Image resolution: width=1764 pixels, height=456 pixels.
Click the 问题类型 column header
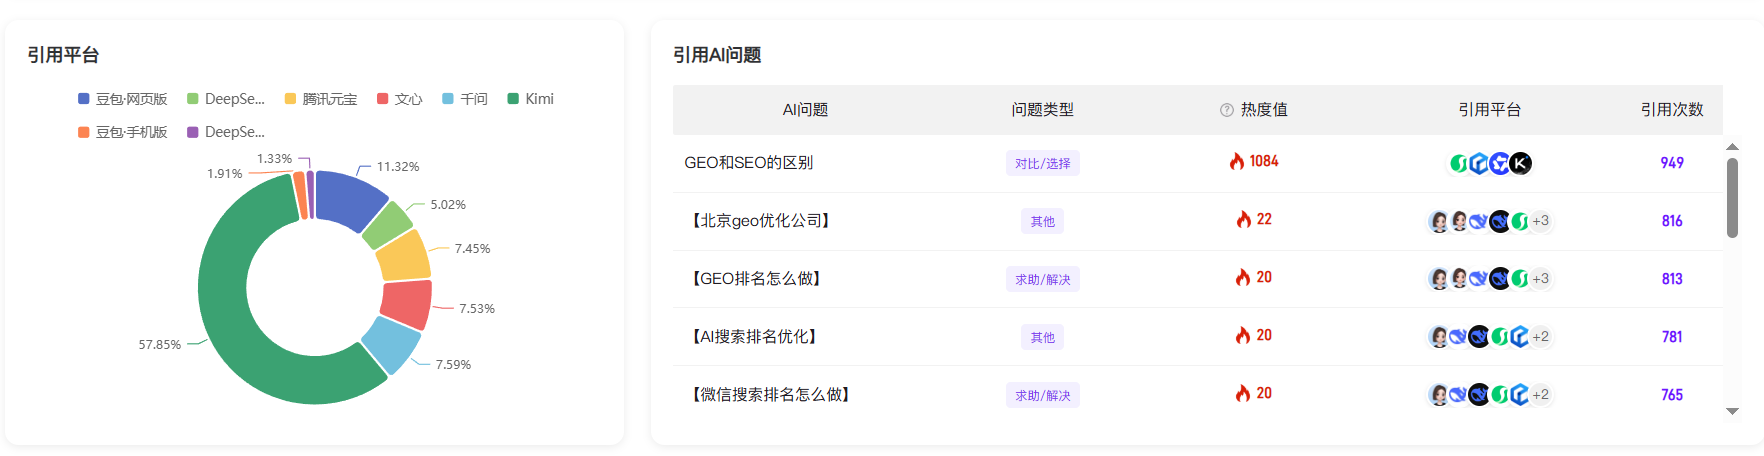(x=1042, y=110)
